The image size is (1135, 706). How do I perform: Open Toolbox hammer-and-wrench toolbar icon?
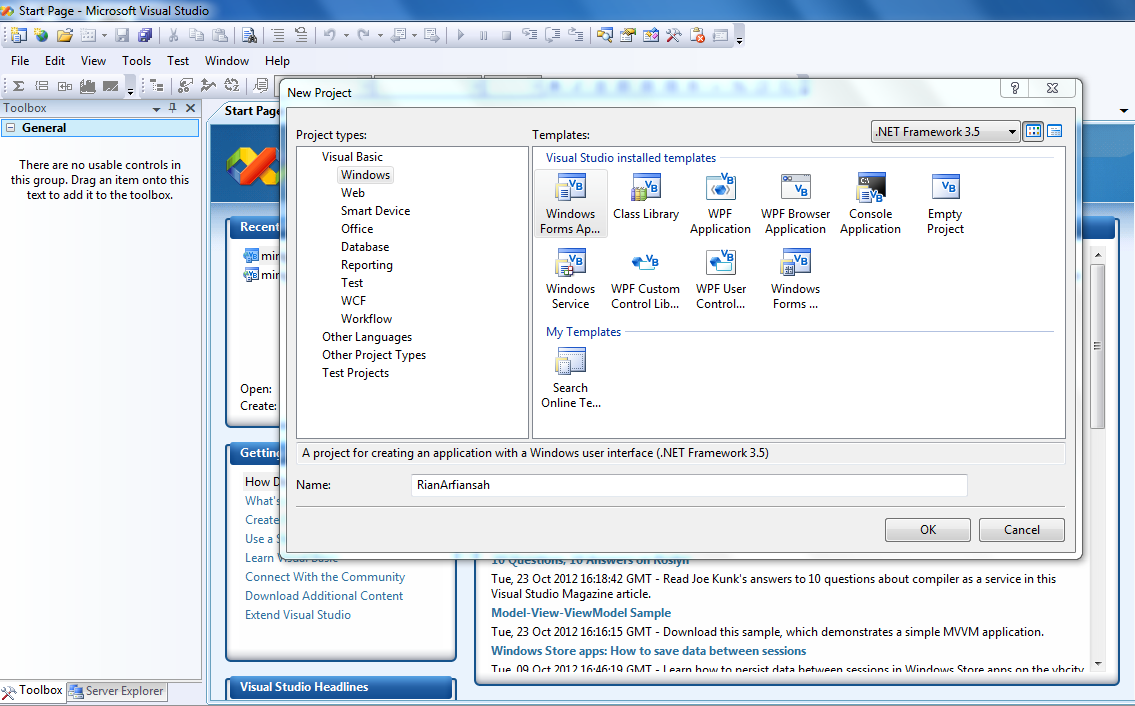coord(673,35)
